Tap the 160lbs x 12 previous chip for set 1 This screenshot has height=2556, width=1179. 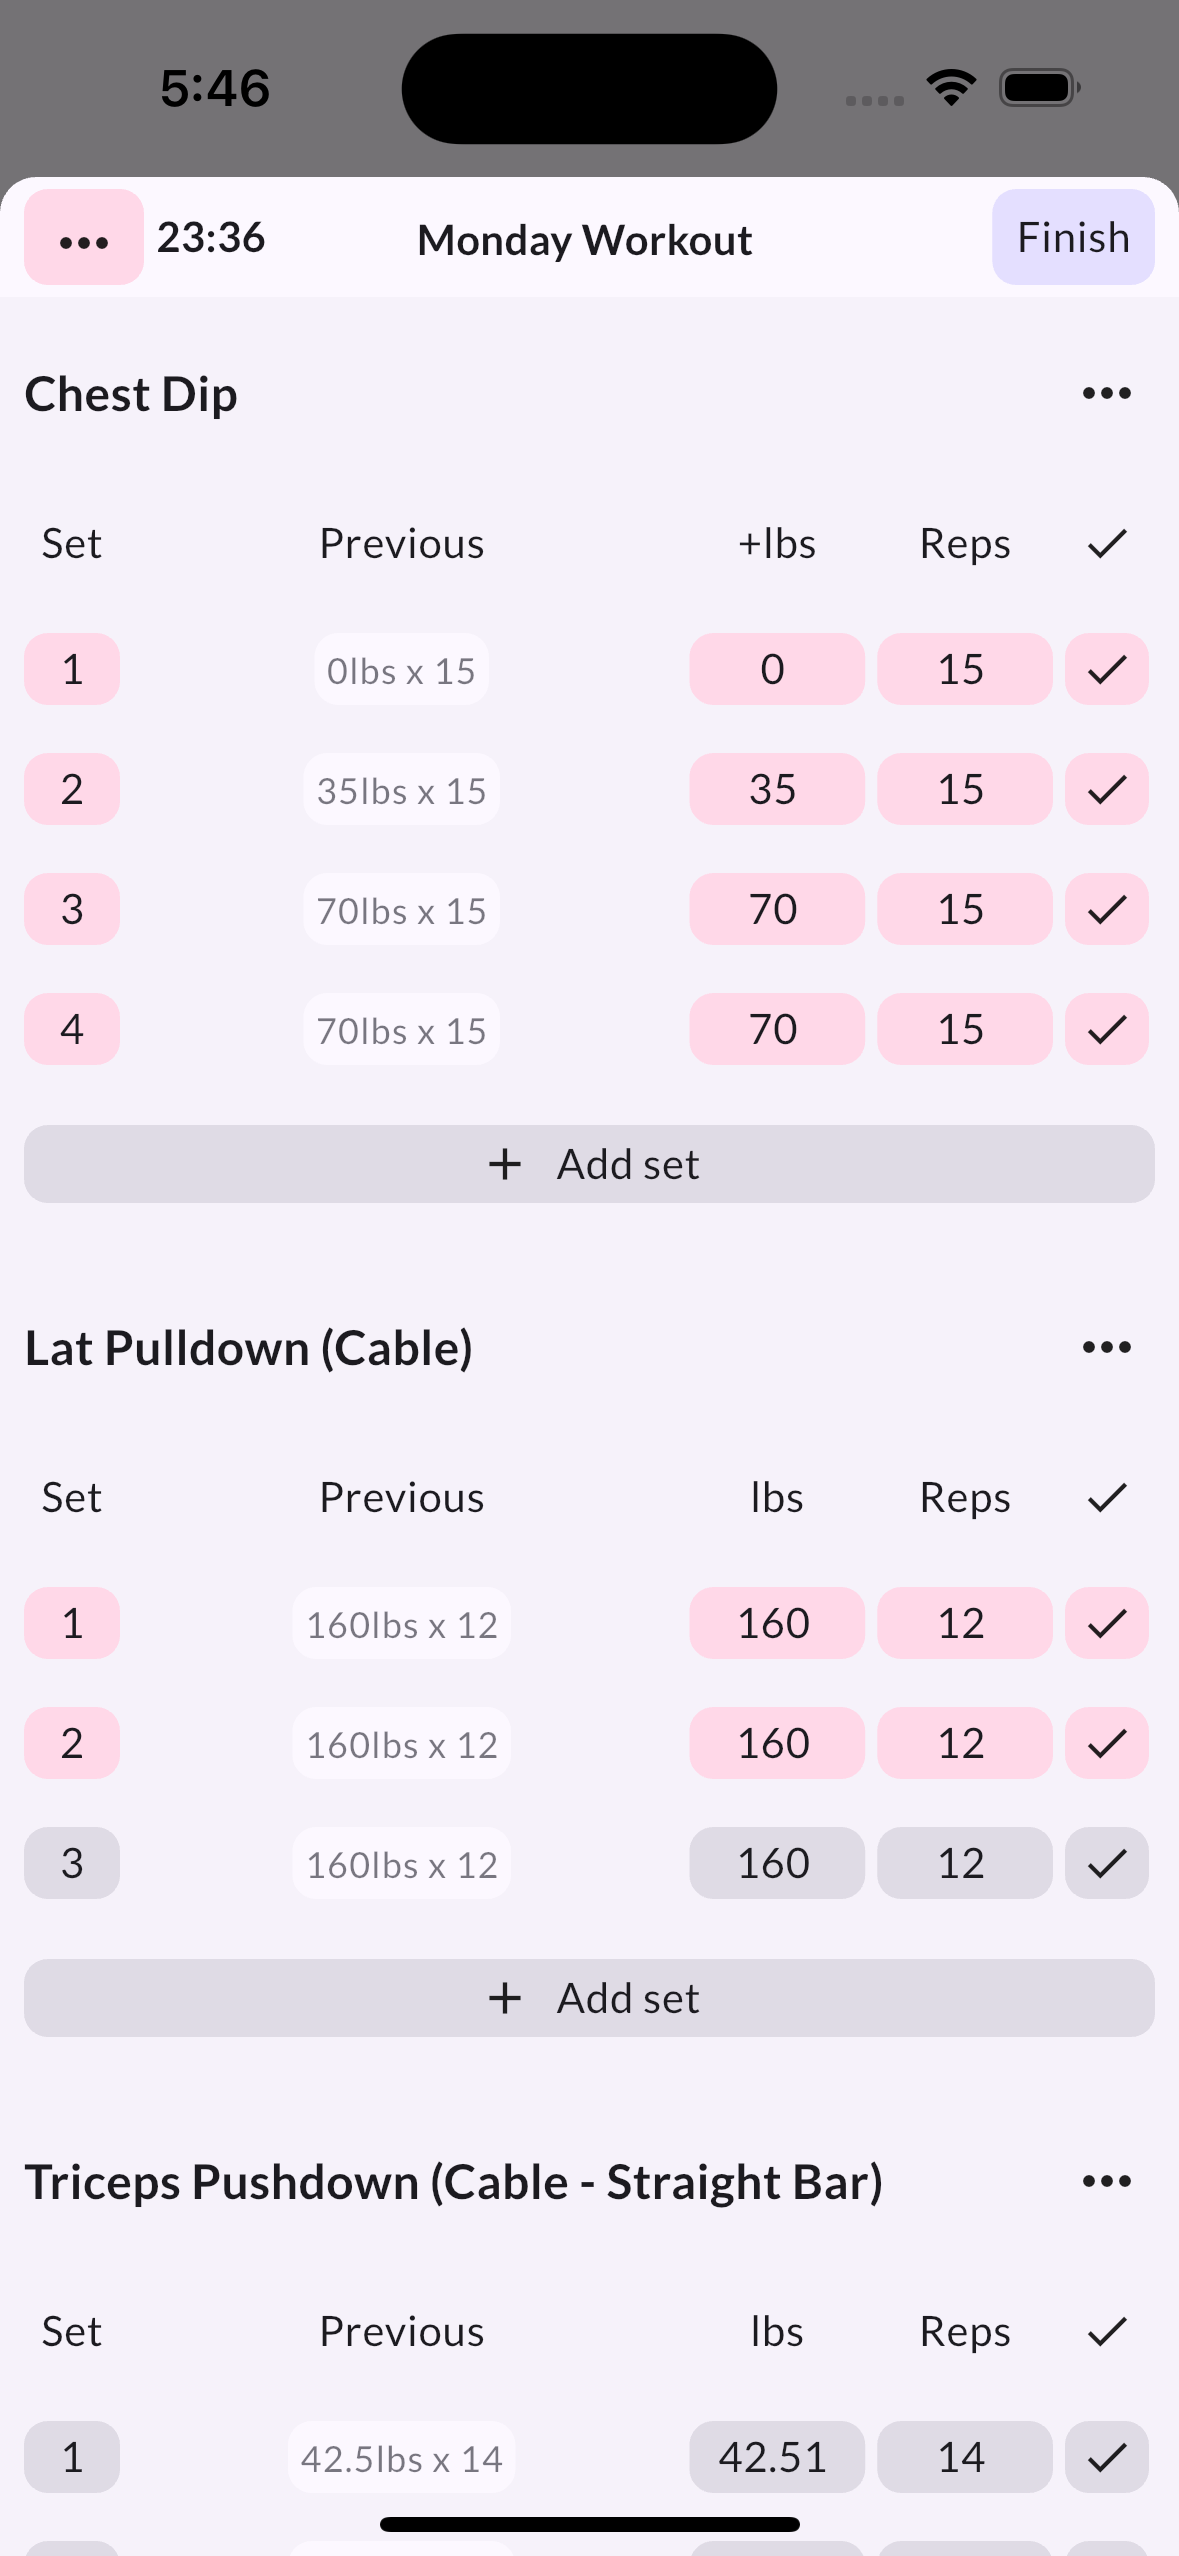pyautogui.click(x=401, y=1623)
